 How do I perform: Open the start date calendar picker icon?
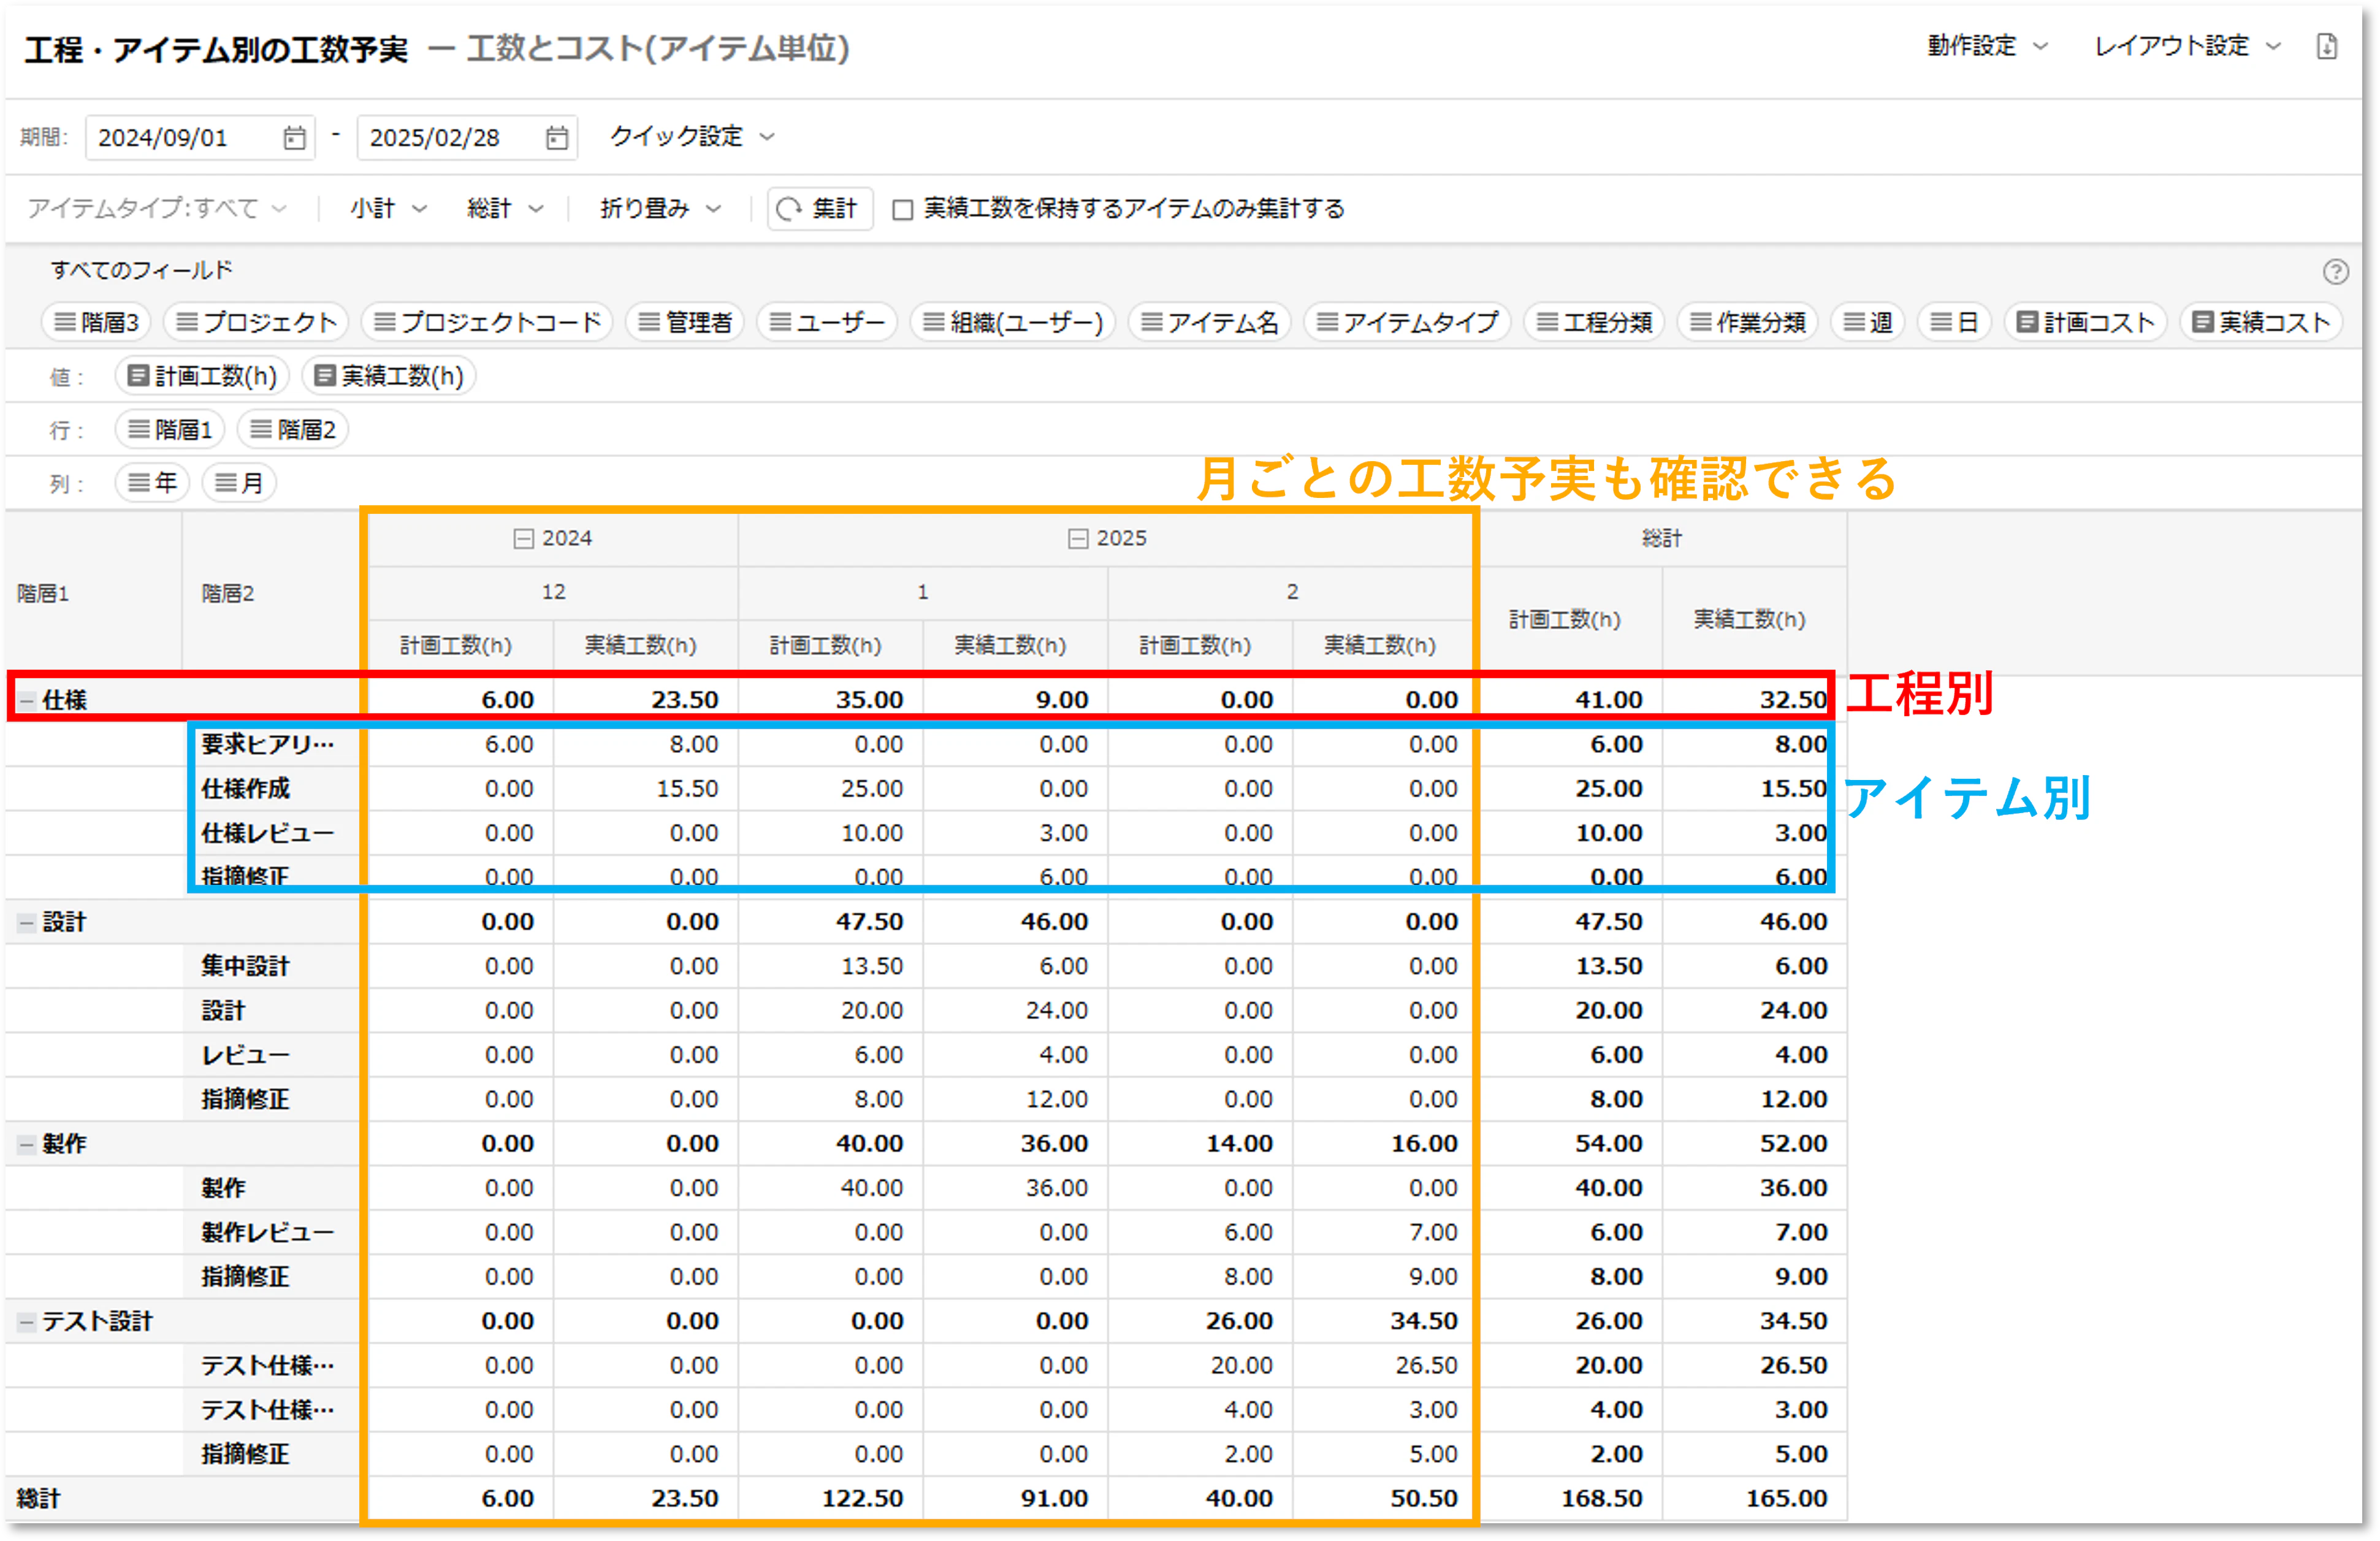click(x=294, y=138)
